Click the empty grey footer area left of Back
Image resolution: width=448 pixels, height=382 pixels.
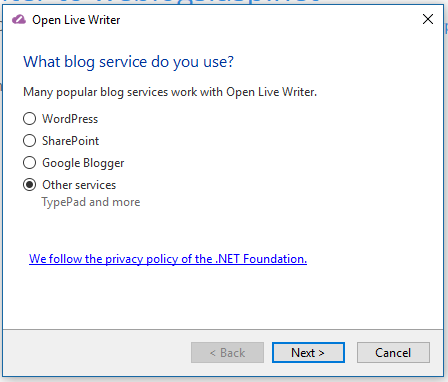tap(97, 352)
